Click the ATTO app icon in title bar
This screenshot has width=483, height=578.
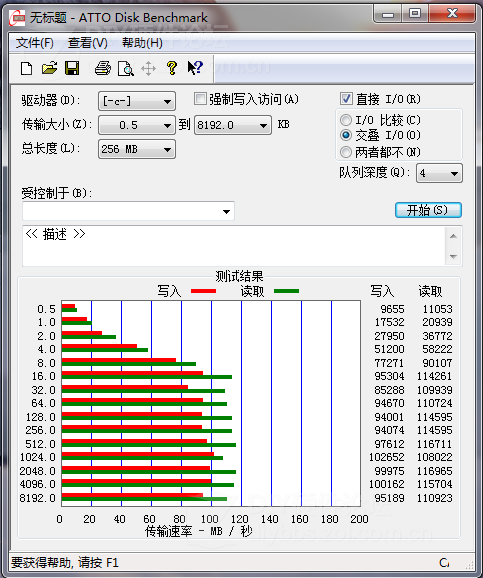(x=17, y=18)
